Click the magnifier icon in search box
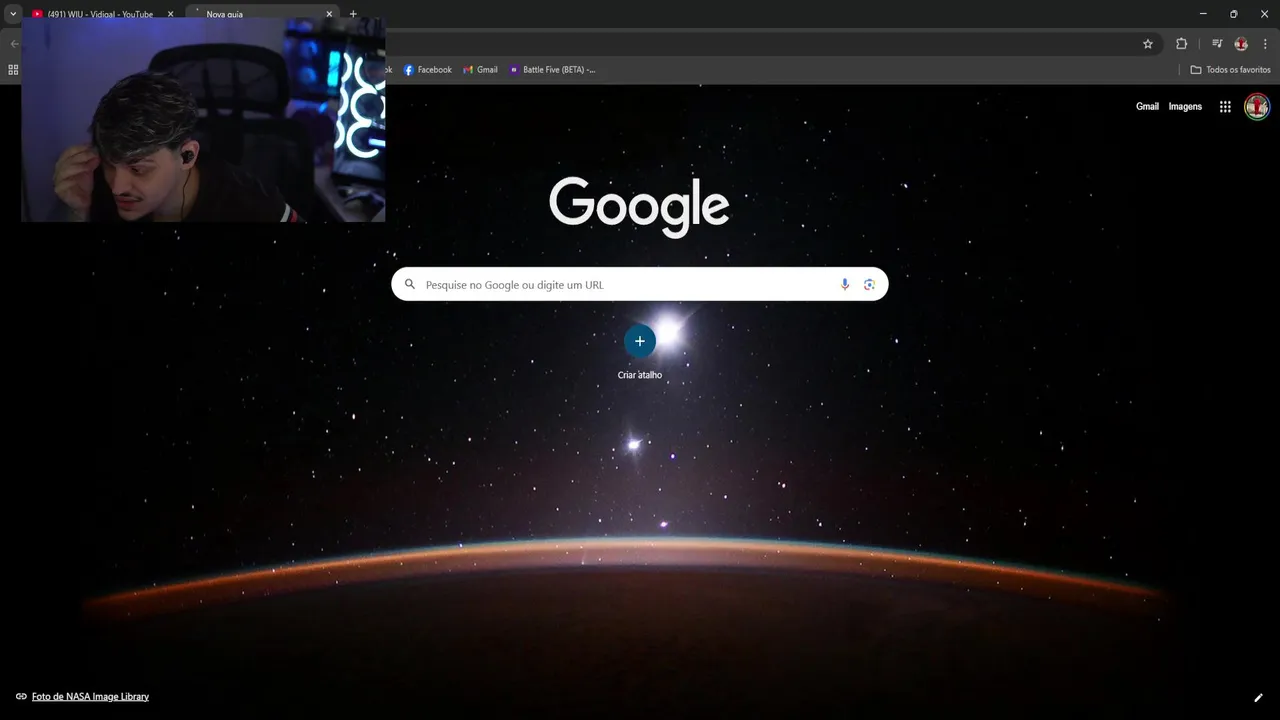 pyautogui.click(x=409, y=285)
